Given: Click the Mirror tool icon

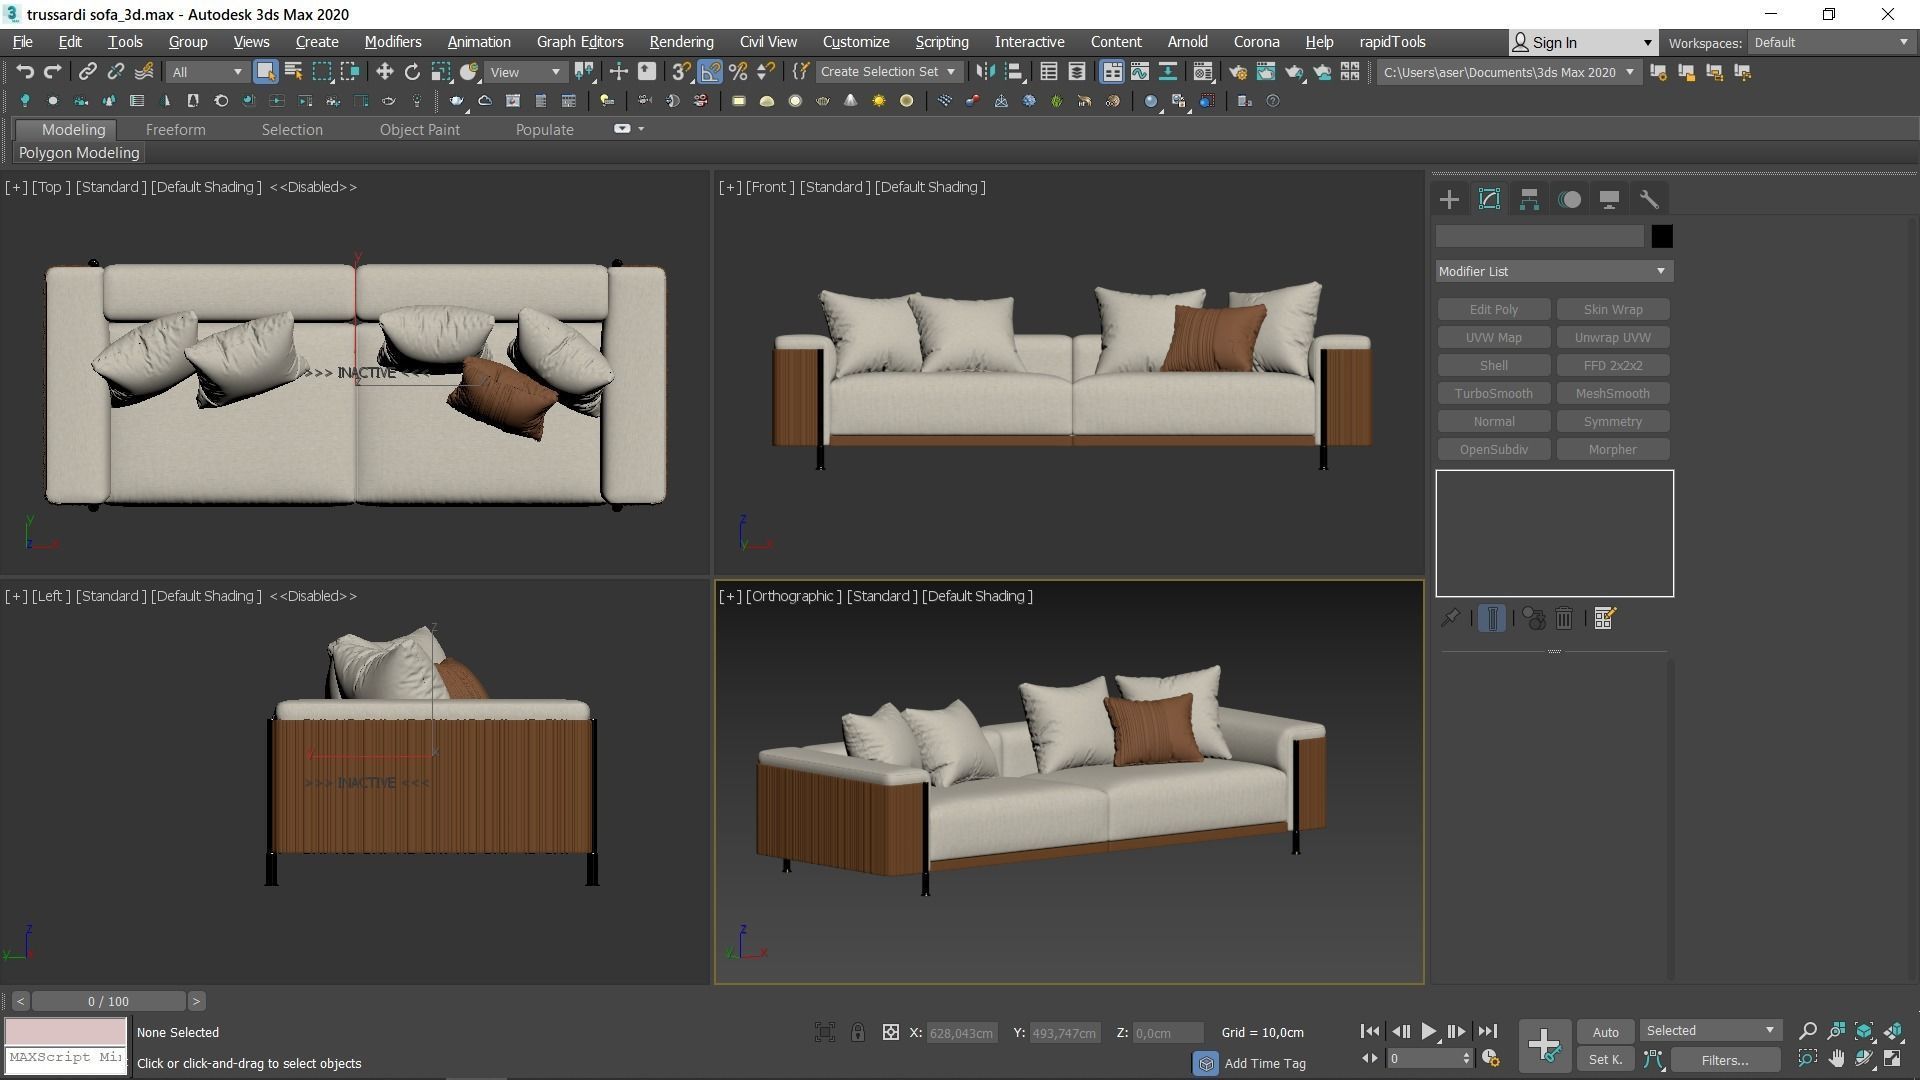Looking at the screenshot, I should click(x=985, y=71).
